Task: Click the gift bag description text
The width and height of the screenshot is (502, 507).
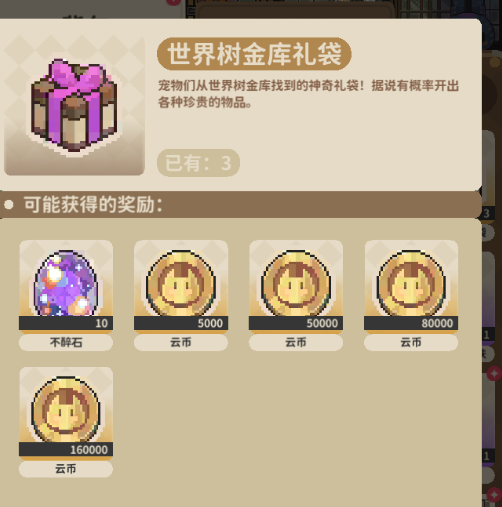Action: [308, 94]
